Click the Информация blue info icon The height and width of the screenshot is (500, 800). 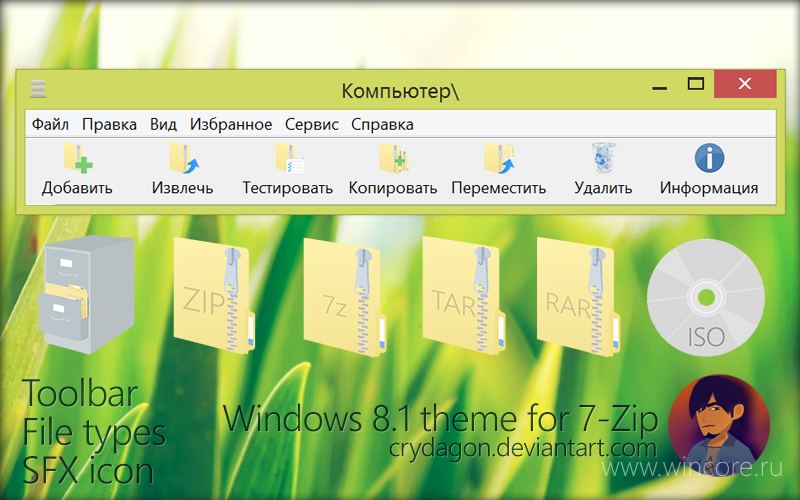tap(709, 158)
